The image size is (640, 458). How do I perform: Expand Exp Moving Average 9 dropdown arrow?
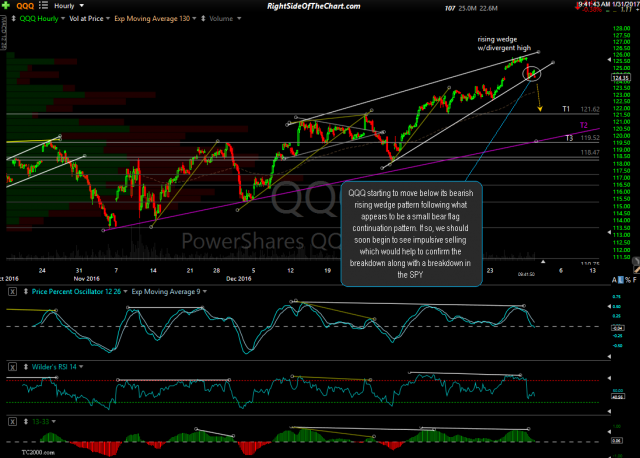tap(204, 291)
